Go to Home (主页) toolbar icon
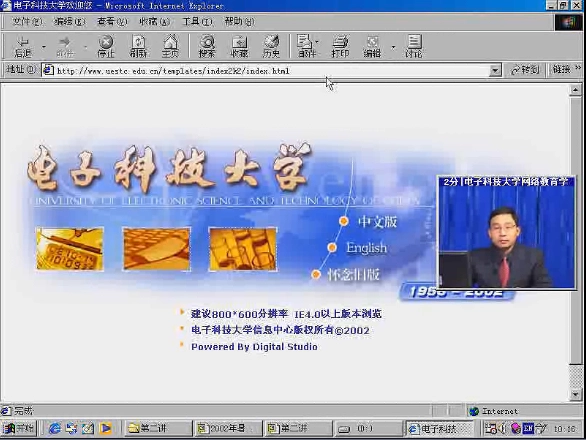The width and height of the screenshot is (586, 440). [x=170, y=46]
